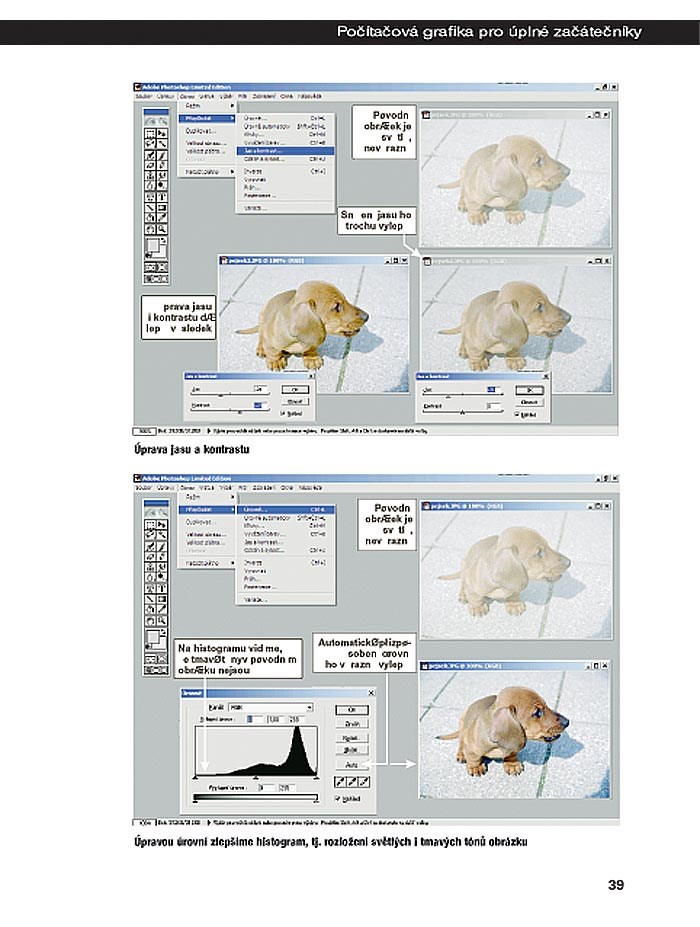Toggle Náhled in the right Jas a kontrast dialog
Screen dimensions: 700x927
pyautogui.click(x=517, y=413)
